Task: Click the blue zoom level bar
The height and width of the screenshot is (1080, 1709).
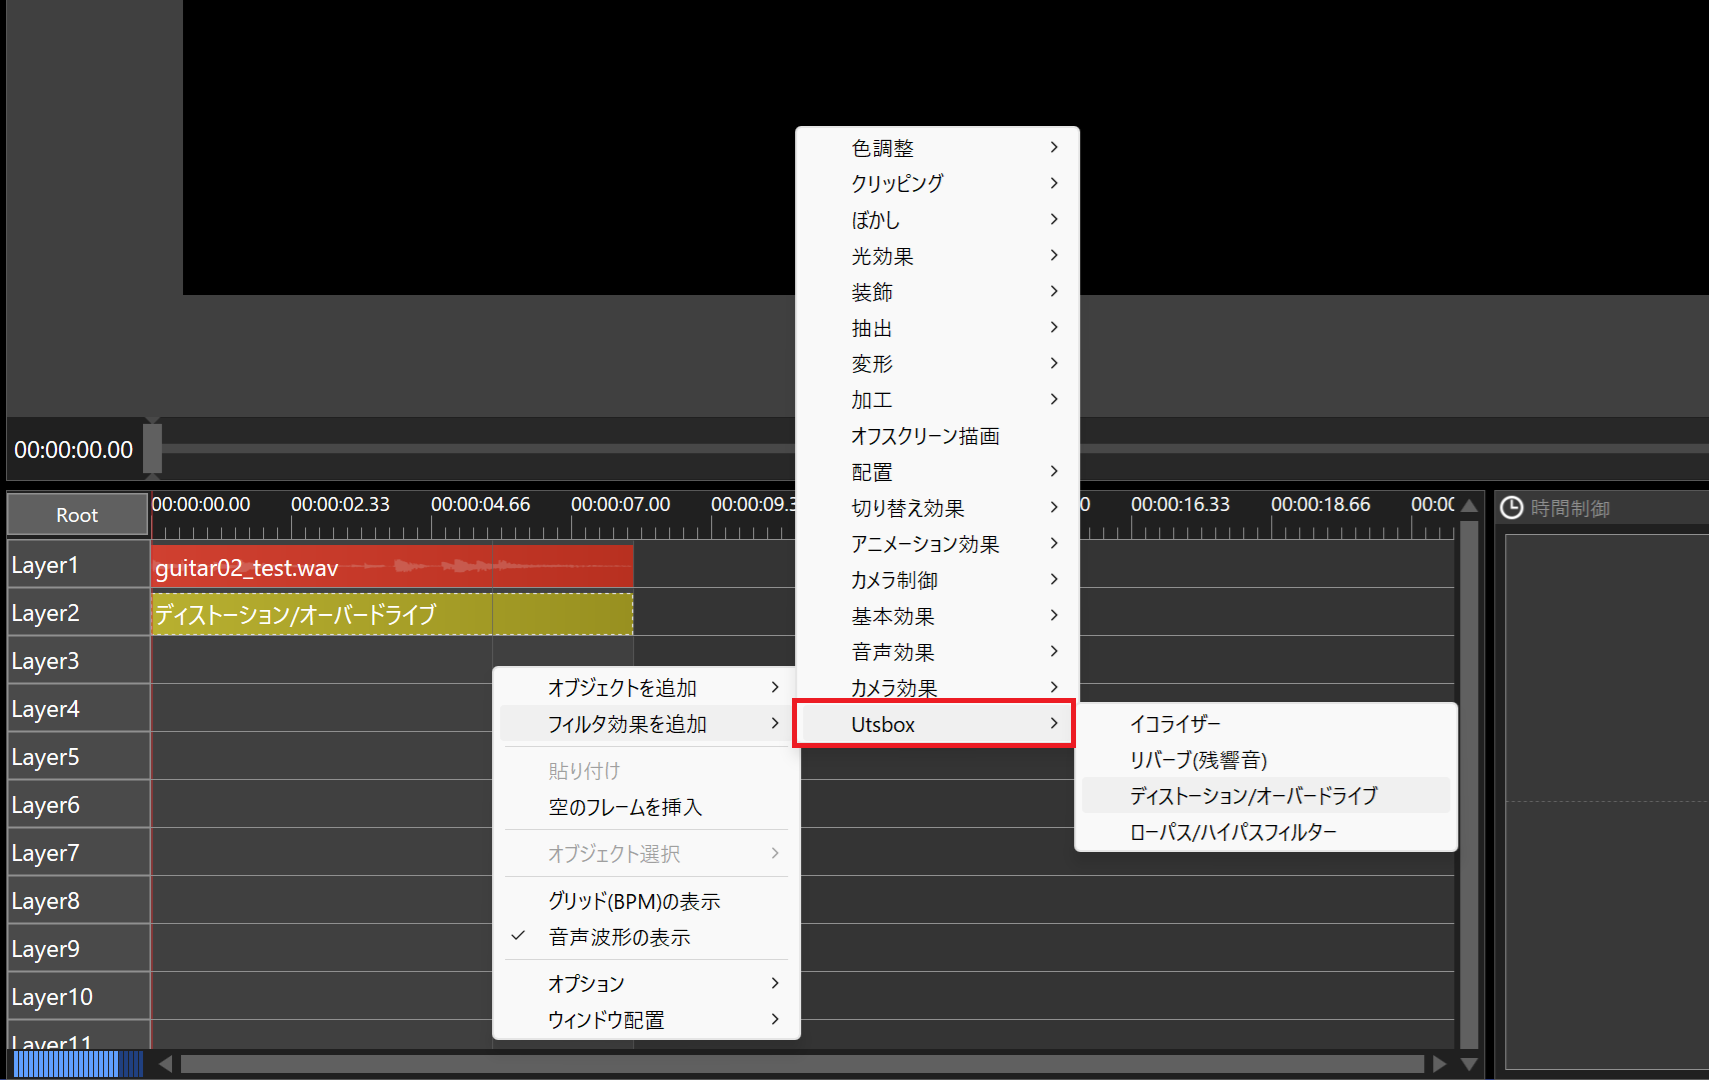Action: pyautogui.click(x=76, y=1064)
